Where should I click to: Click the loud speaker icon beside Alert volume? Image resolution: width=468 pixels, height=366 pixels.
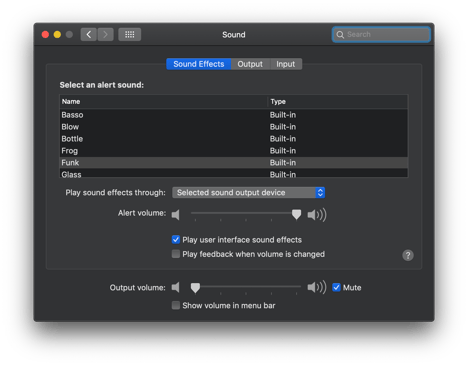pos(317,215)
